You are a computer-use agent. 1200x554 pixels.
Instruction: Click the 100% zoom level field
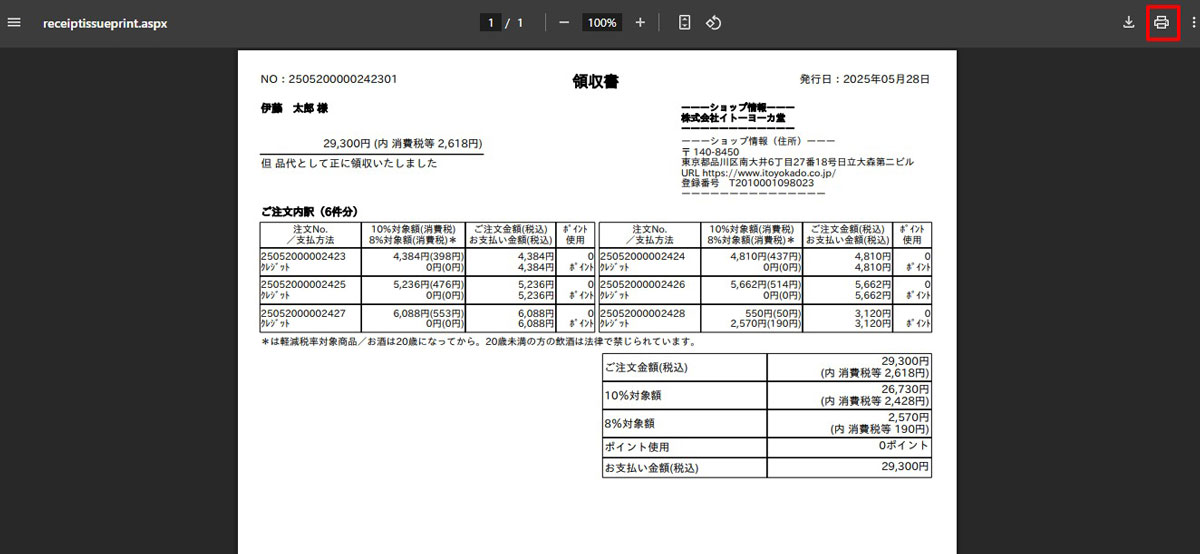pyautogui.click(x=602, y=22)
